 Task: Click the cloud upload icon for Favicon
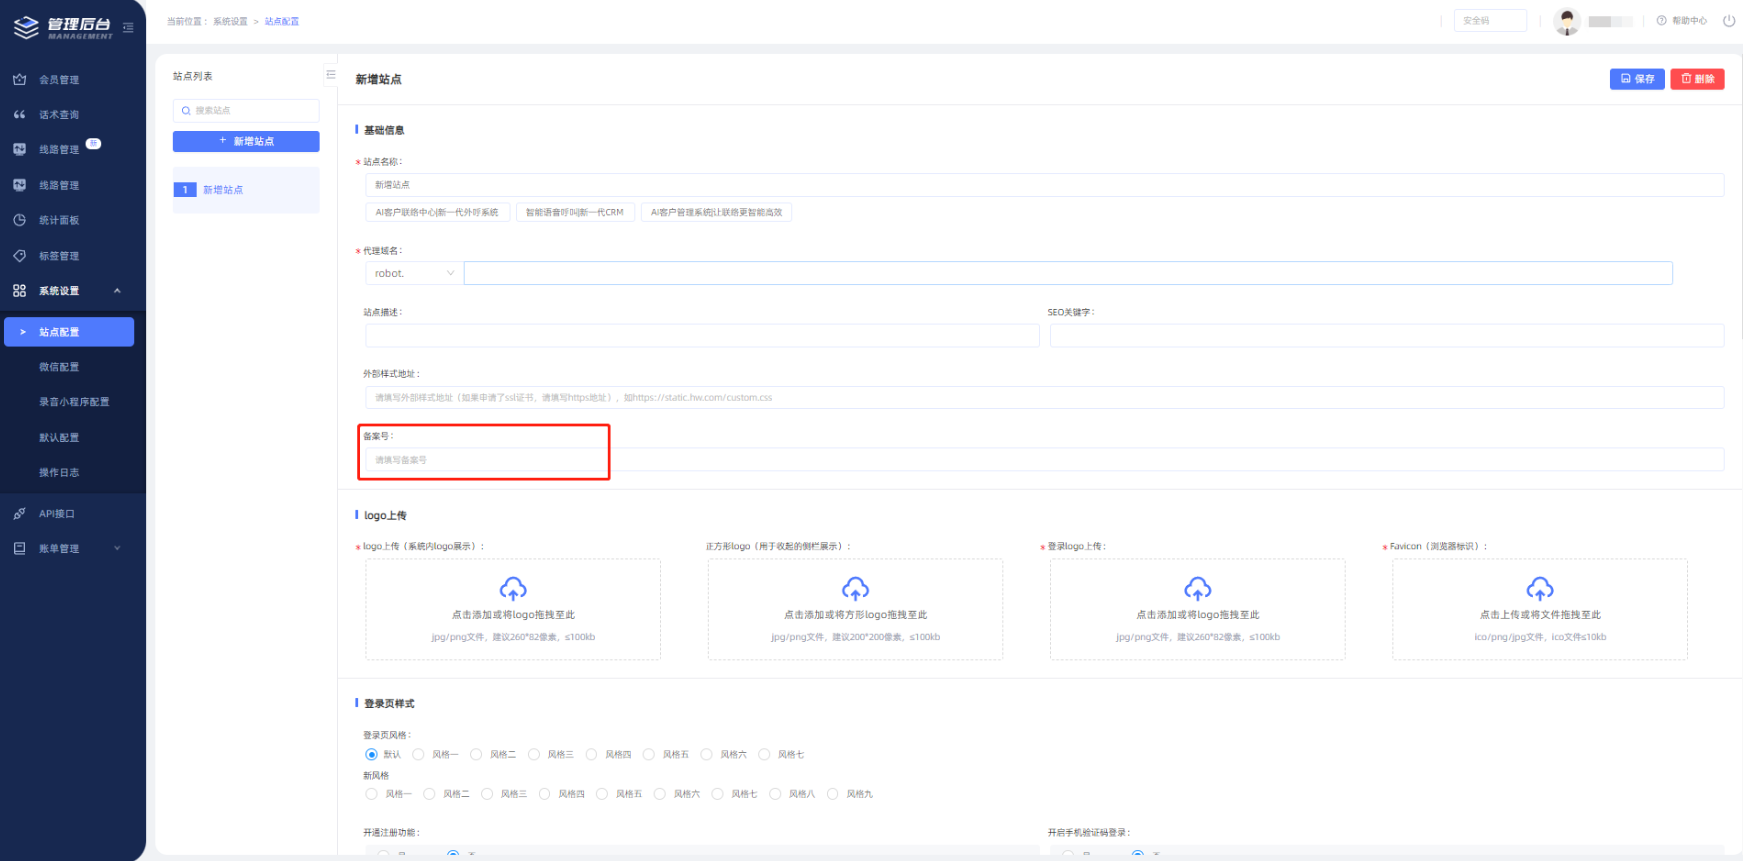[1539, 589]
